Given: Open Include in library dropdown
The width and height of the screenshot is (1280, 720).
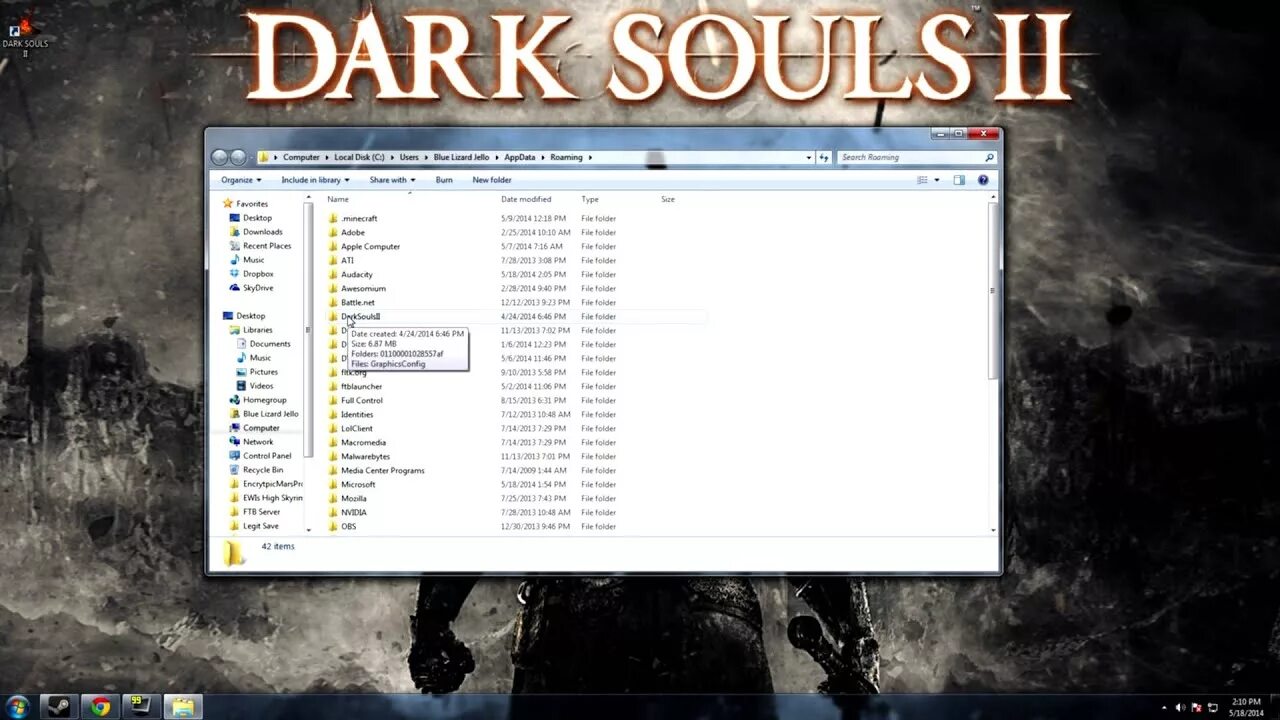Looking at the screenshot, I should pos(316,180).
